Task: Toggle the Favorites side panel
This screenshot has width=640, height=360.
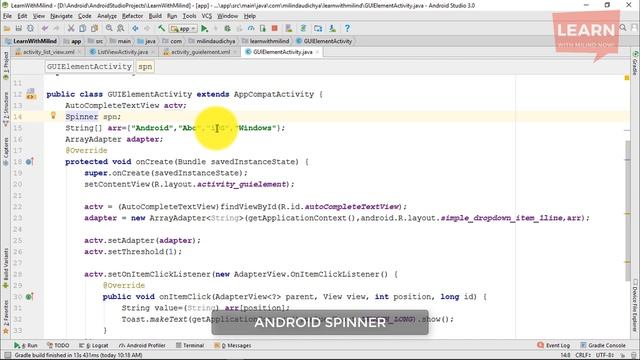Action: (6, 317)
